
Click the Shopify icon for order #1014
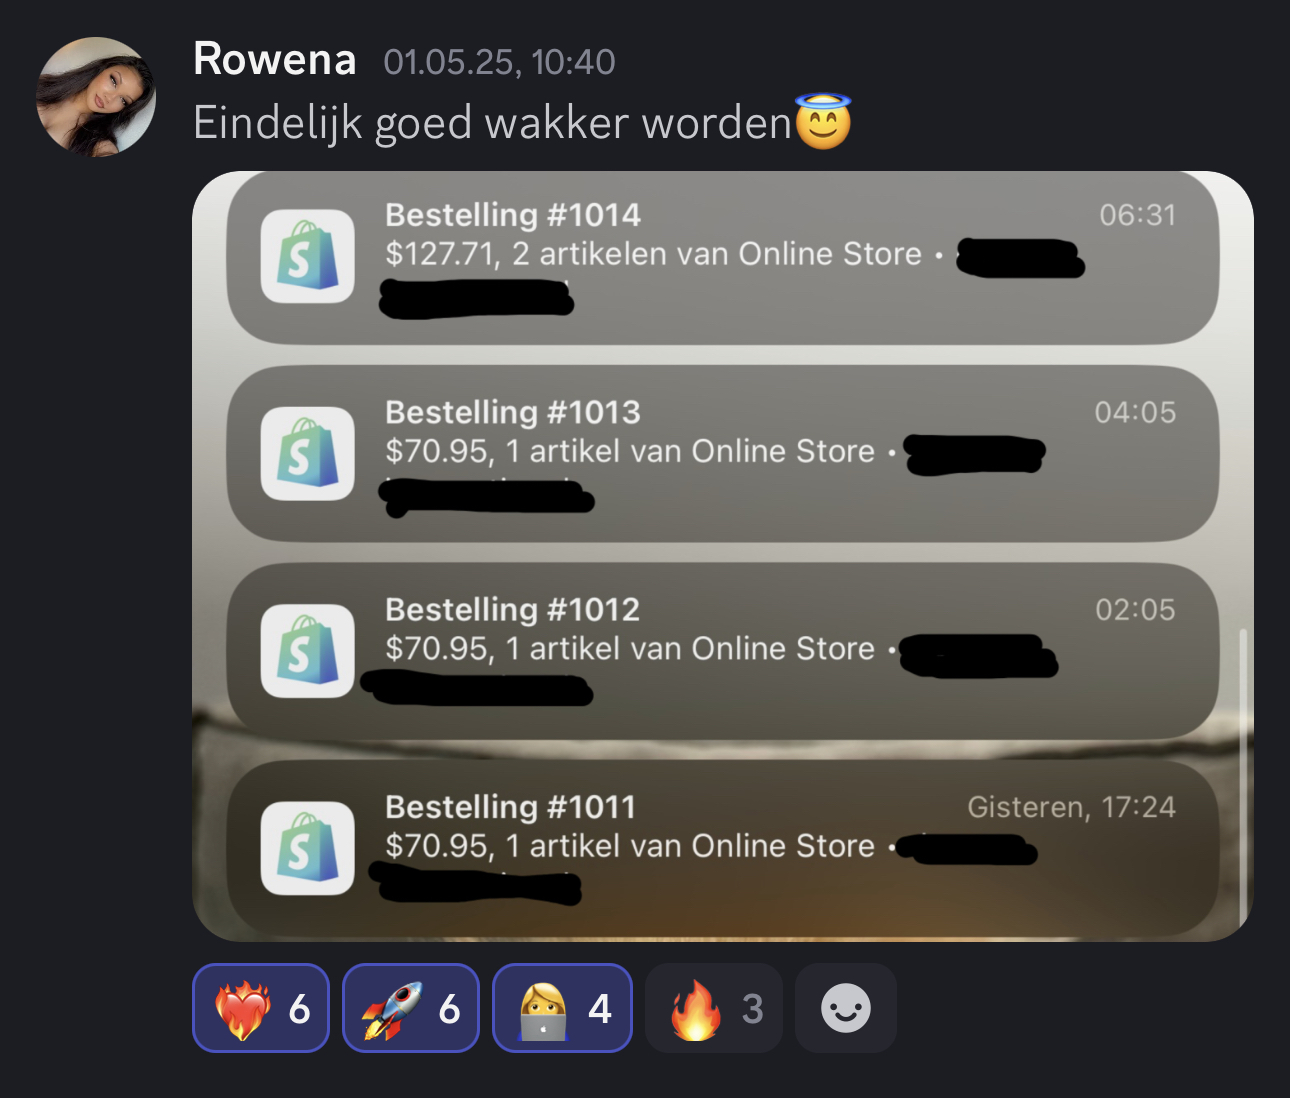tap(308, 256)
